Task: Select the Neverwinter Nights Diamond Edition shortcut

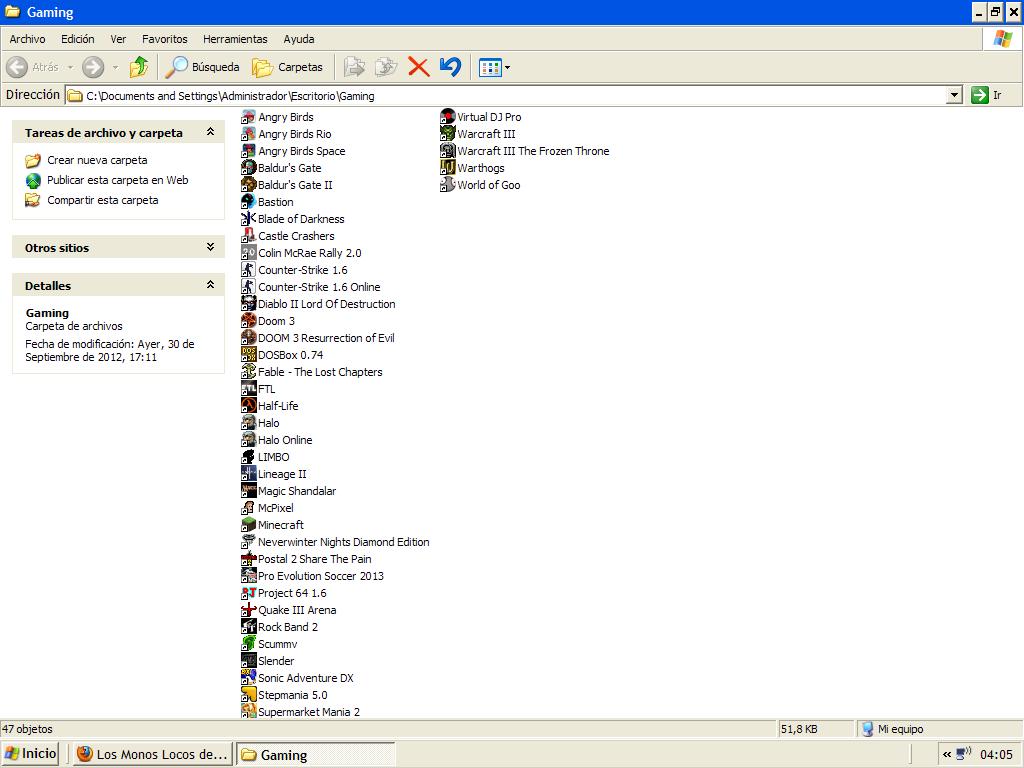Action: 335,542
